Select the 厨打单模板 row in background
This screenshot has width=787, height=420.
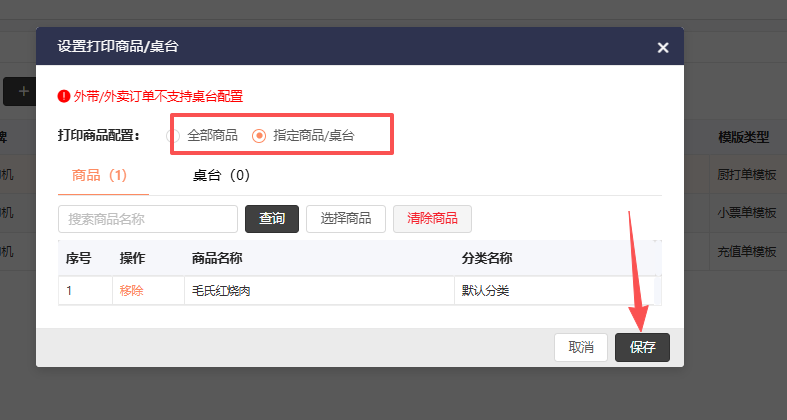747,175
